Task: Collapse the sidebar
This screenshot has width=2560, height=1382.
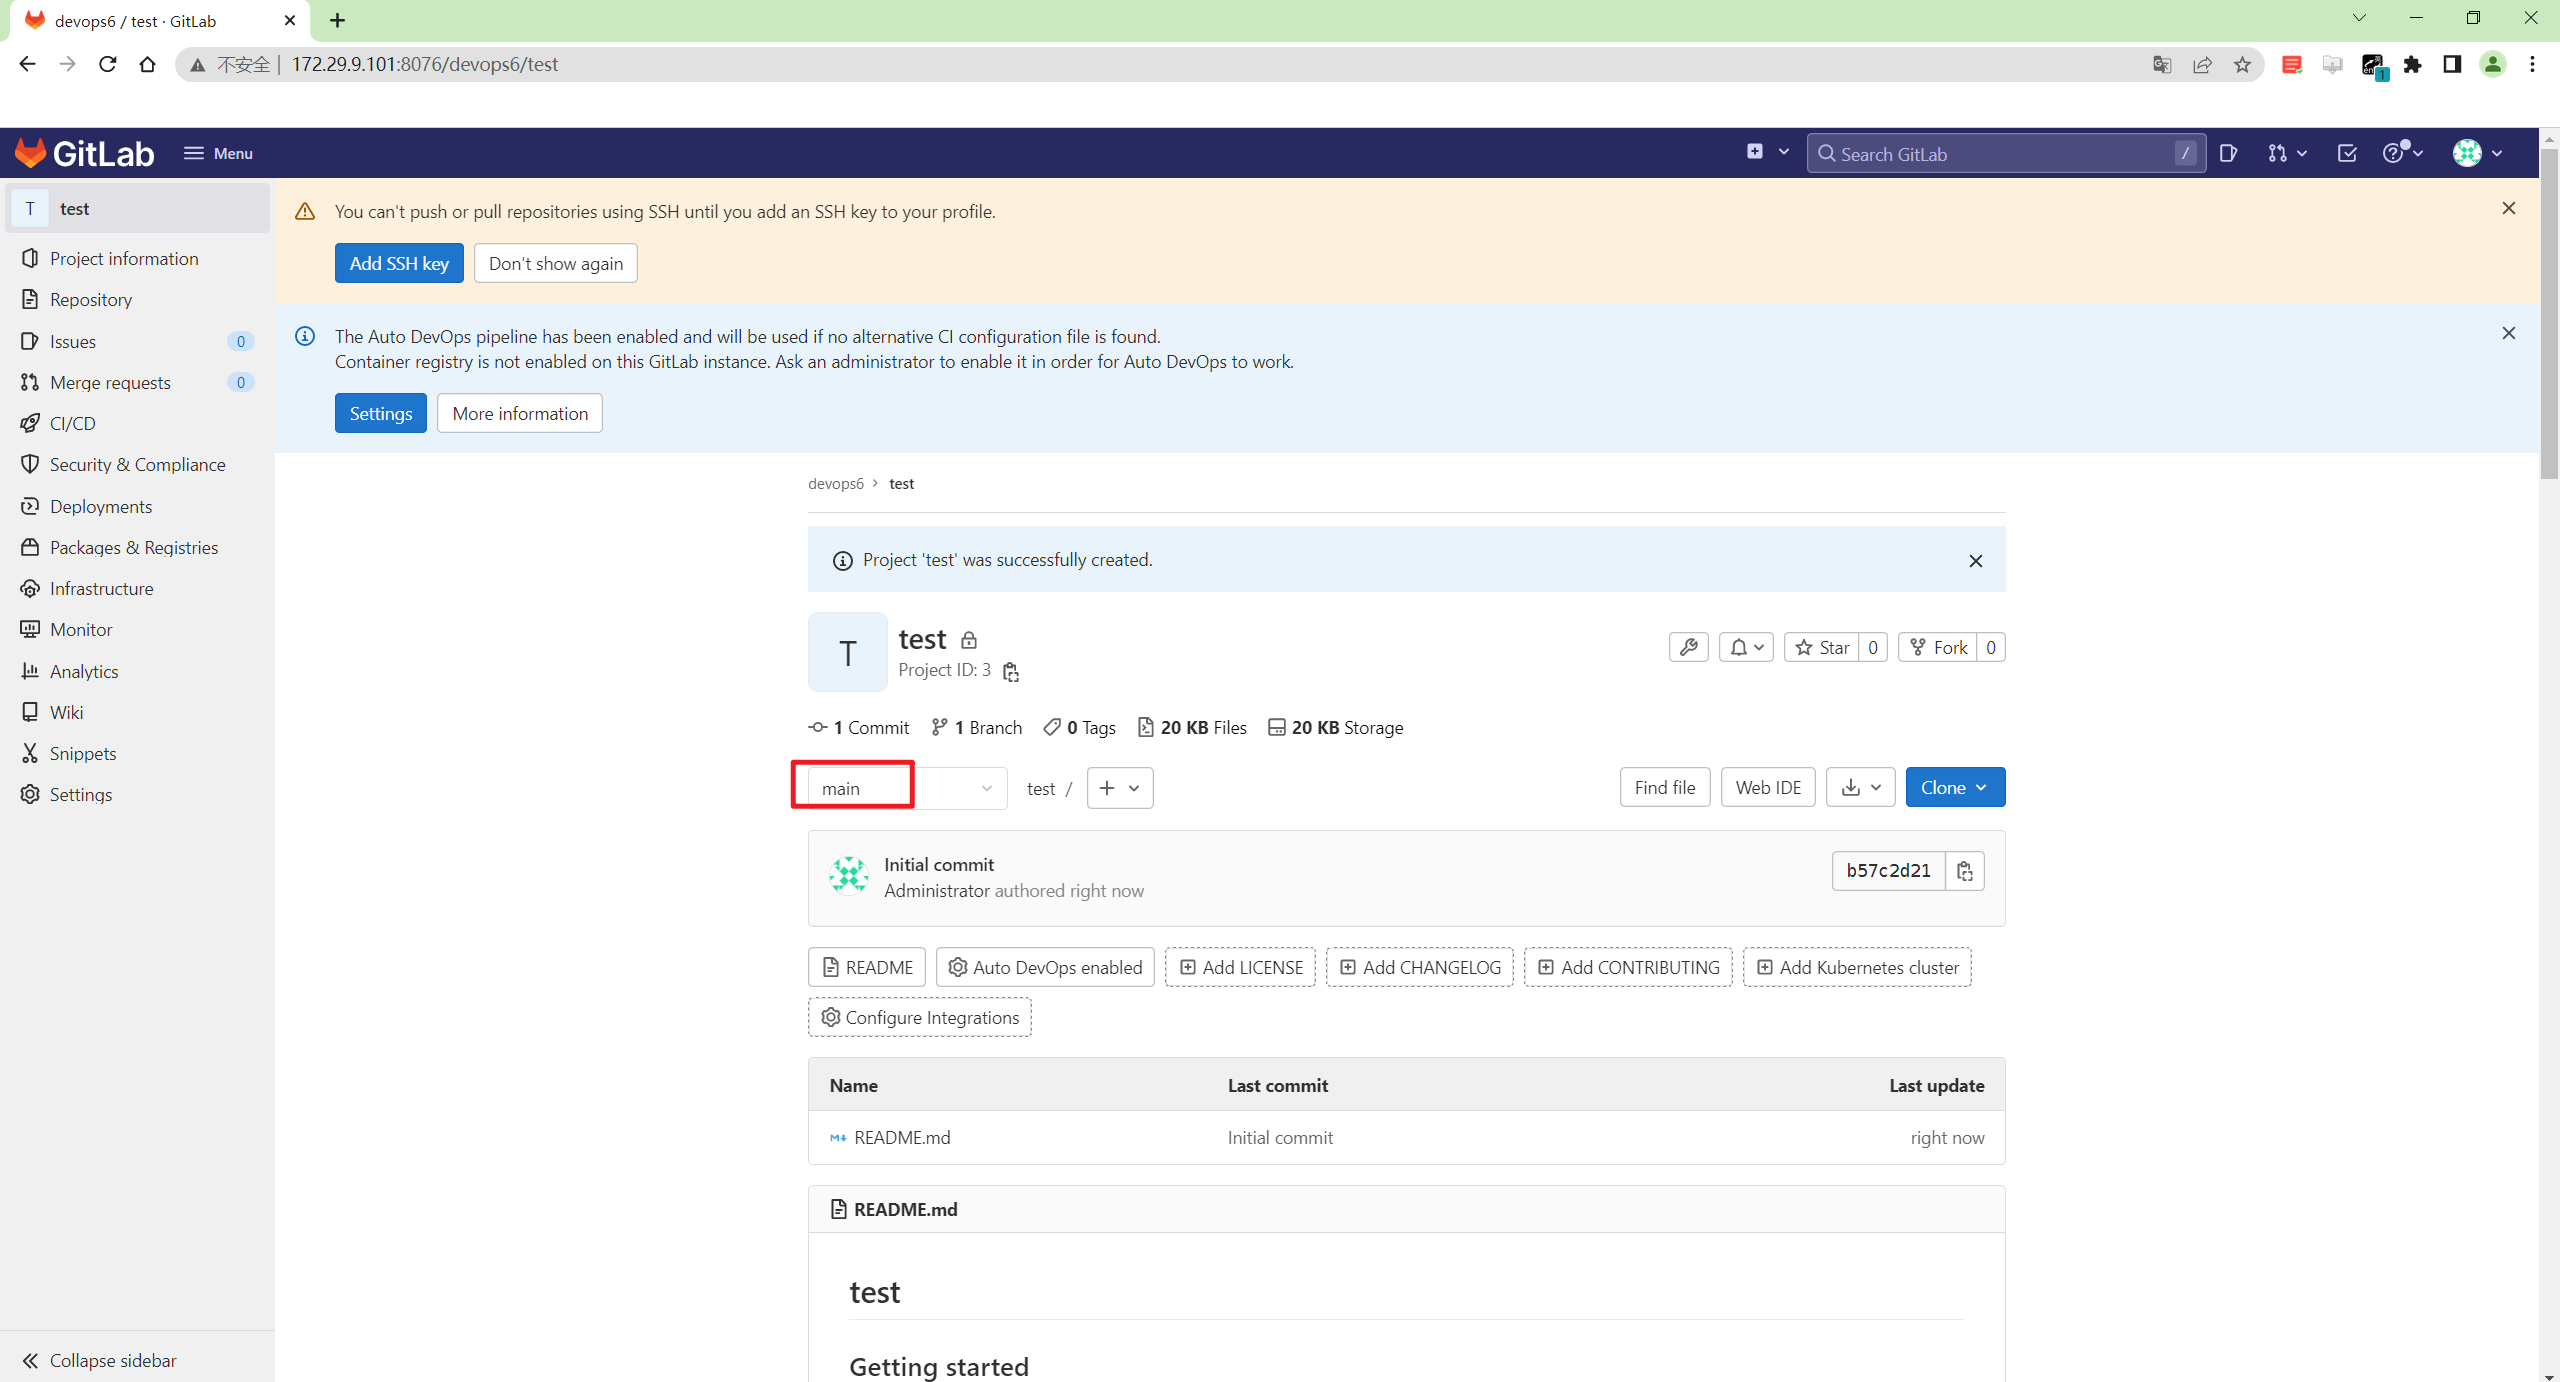Action: click(99, 1360)
